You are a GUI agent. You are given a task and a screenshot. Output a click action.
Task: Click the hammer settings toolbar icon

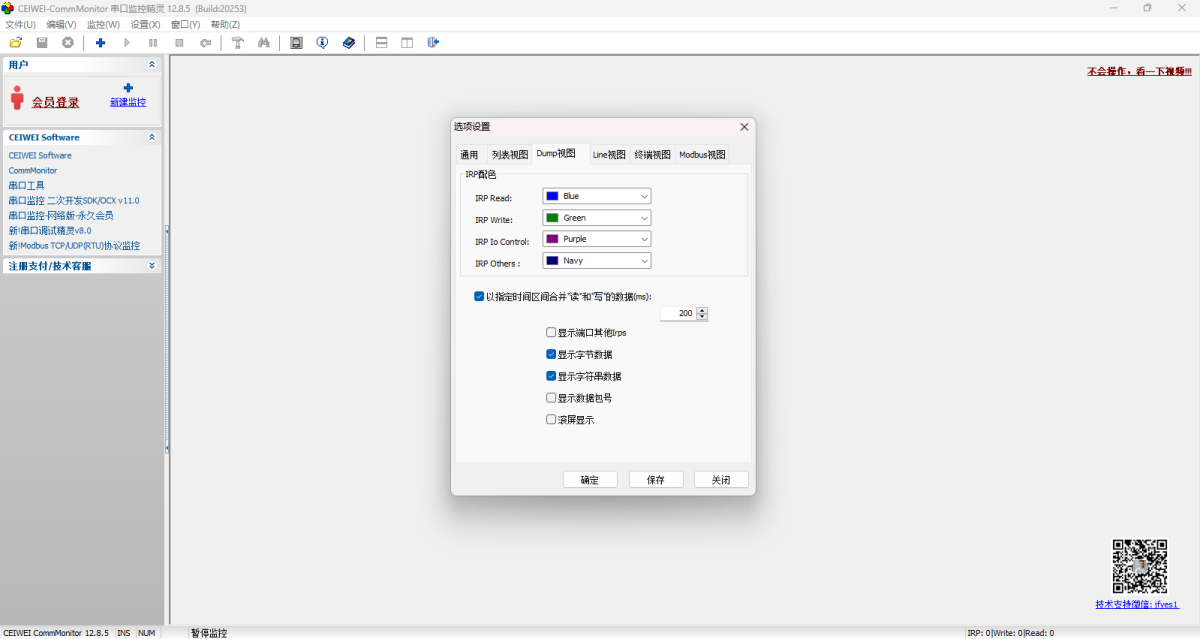pos(238,43)
